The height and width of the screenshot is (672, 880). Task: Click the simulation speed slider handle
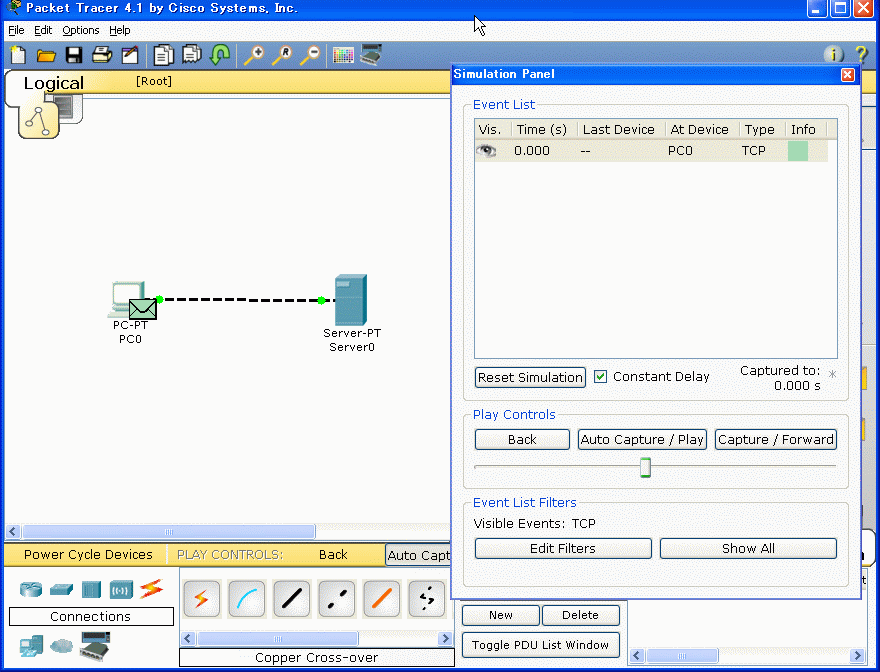point(645,467)
